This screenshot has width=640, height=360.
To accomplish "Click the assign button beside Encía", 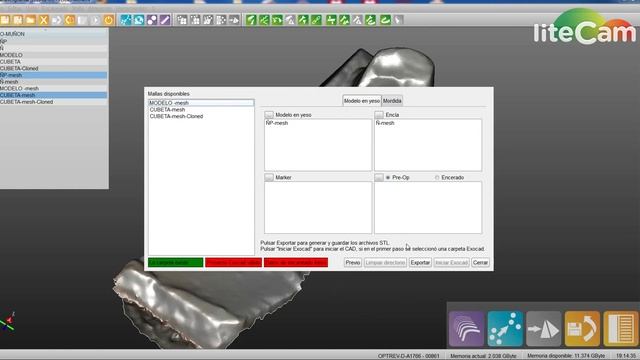I will (x=379, y=115).
